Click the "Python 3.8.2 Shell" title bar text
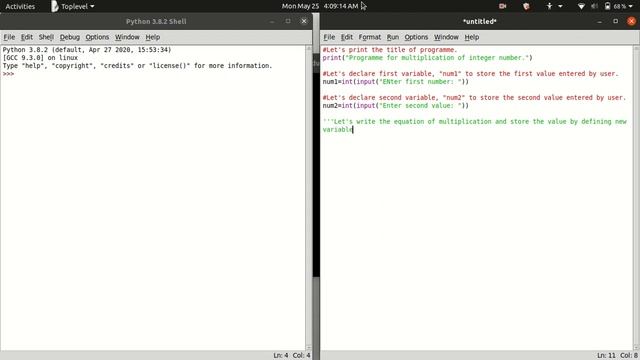The width and height of the screenshot is (640, 360). point(156,21)
